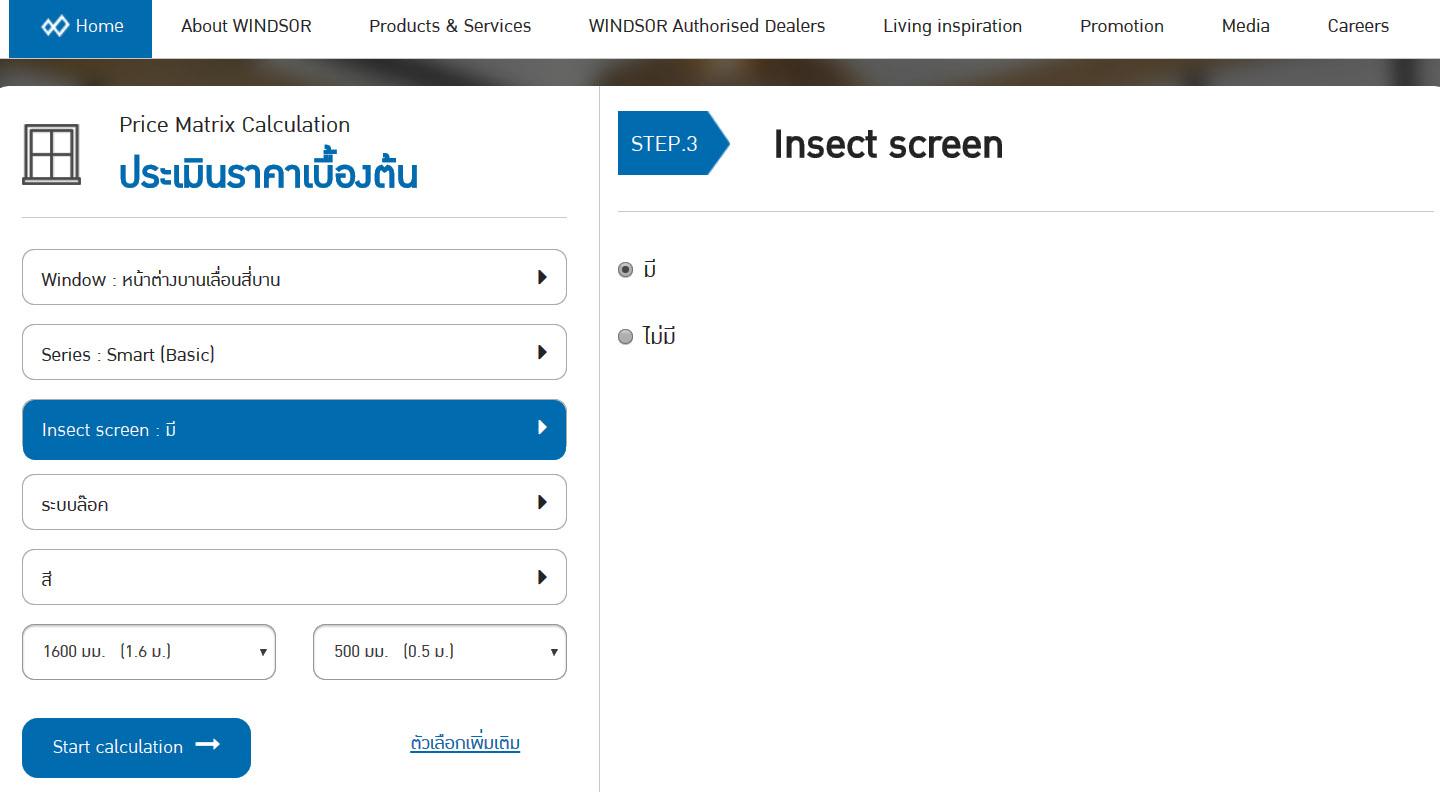Click the highlighted Insect screen row
This screenshot has height=792, width=1440.
(294, 430)
